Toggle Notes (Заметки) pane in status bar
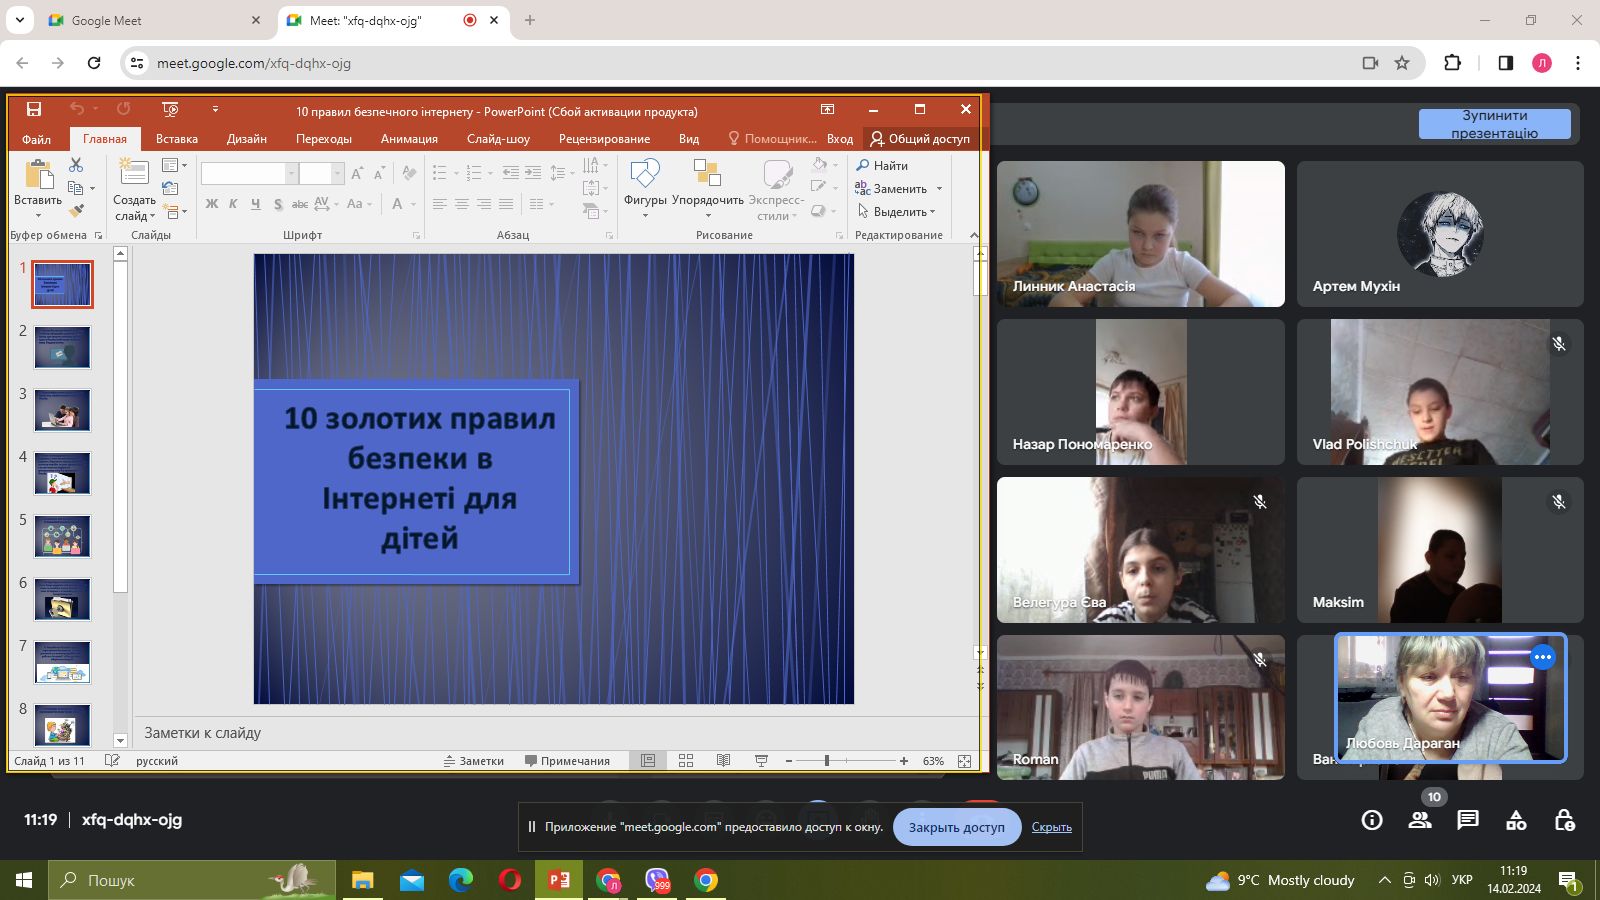Image resolution: width=1600 pixels, height=900 pixels. 474,761
